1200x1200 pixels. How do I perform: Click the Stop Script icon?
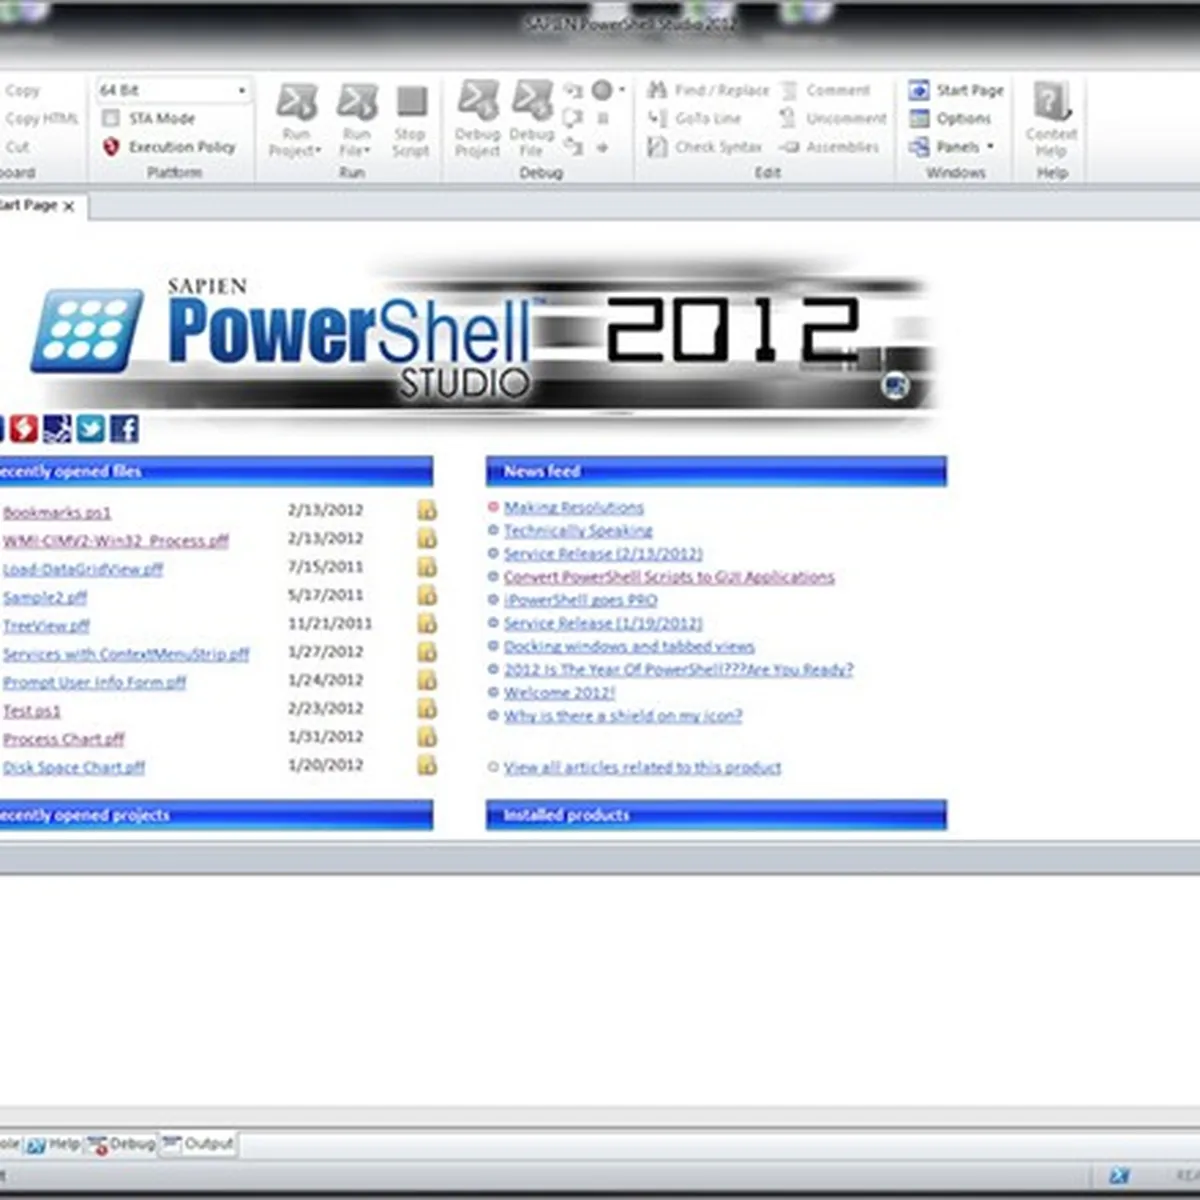(411, 101)
